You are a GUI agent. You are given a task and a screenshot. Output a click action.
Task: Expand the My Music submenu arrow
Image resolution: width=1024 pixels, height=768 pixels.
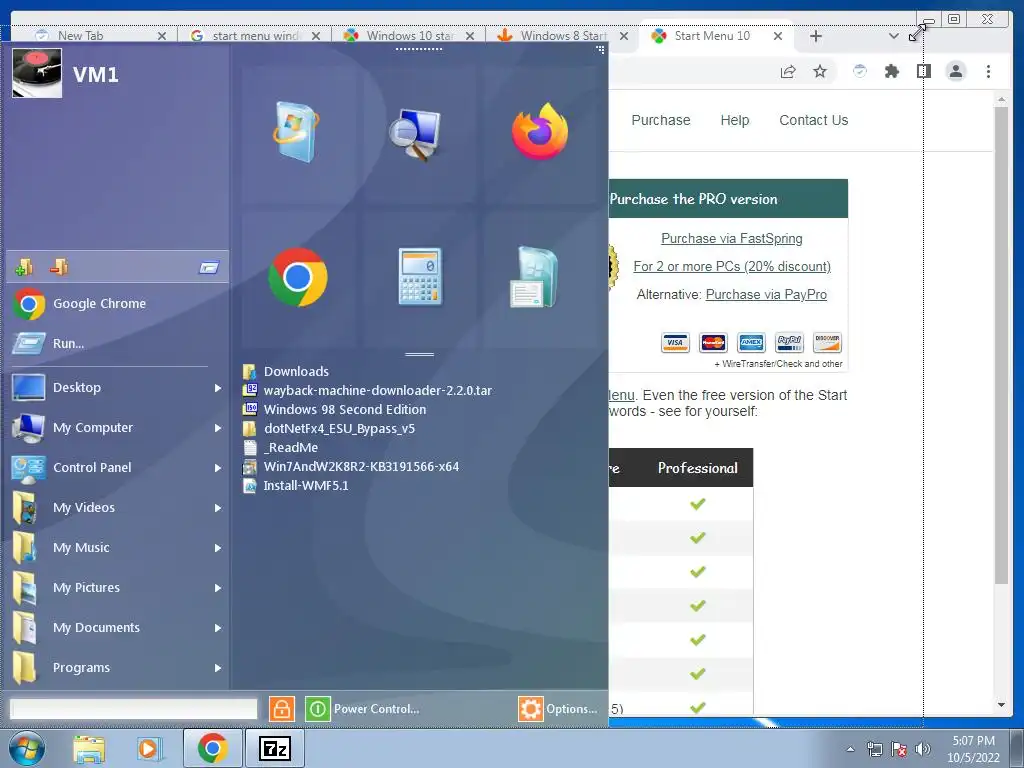pyautogui.click(x=217, y=548)
